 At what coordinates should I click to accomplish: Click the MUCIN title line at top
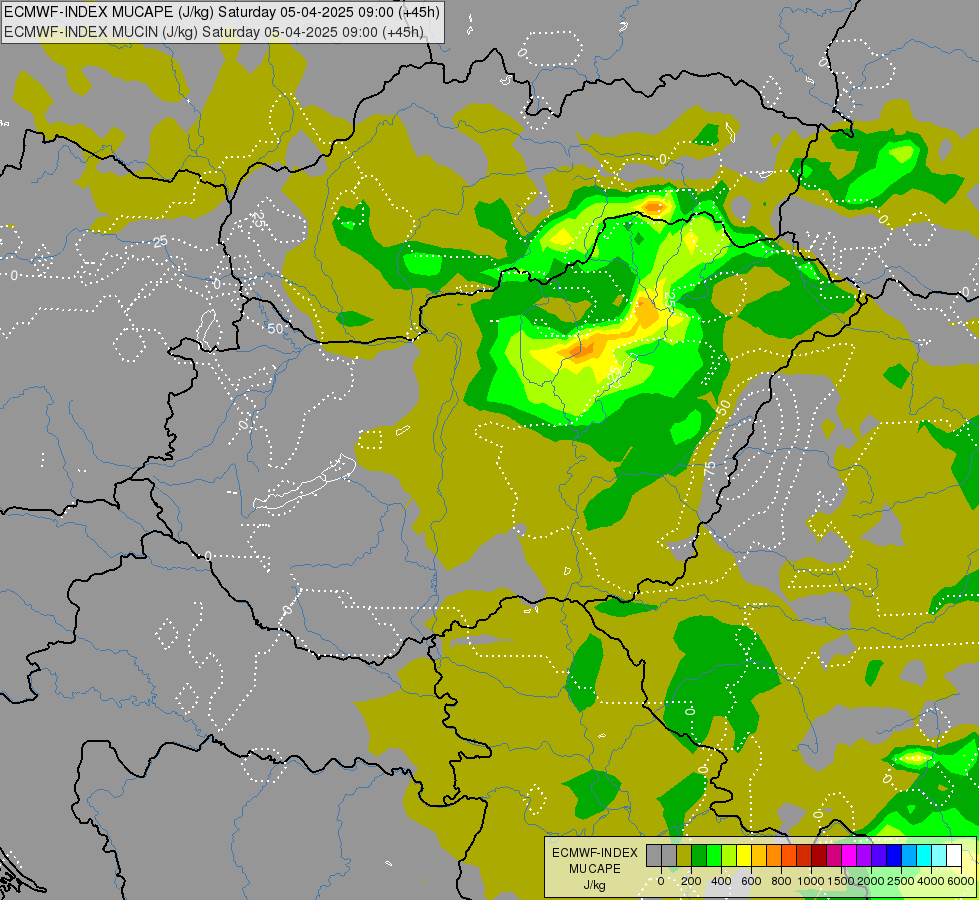(214, 32)
